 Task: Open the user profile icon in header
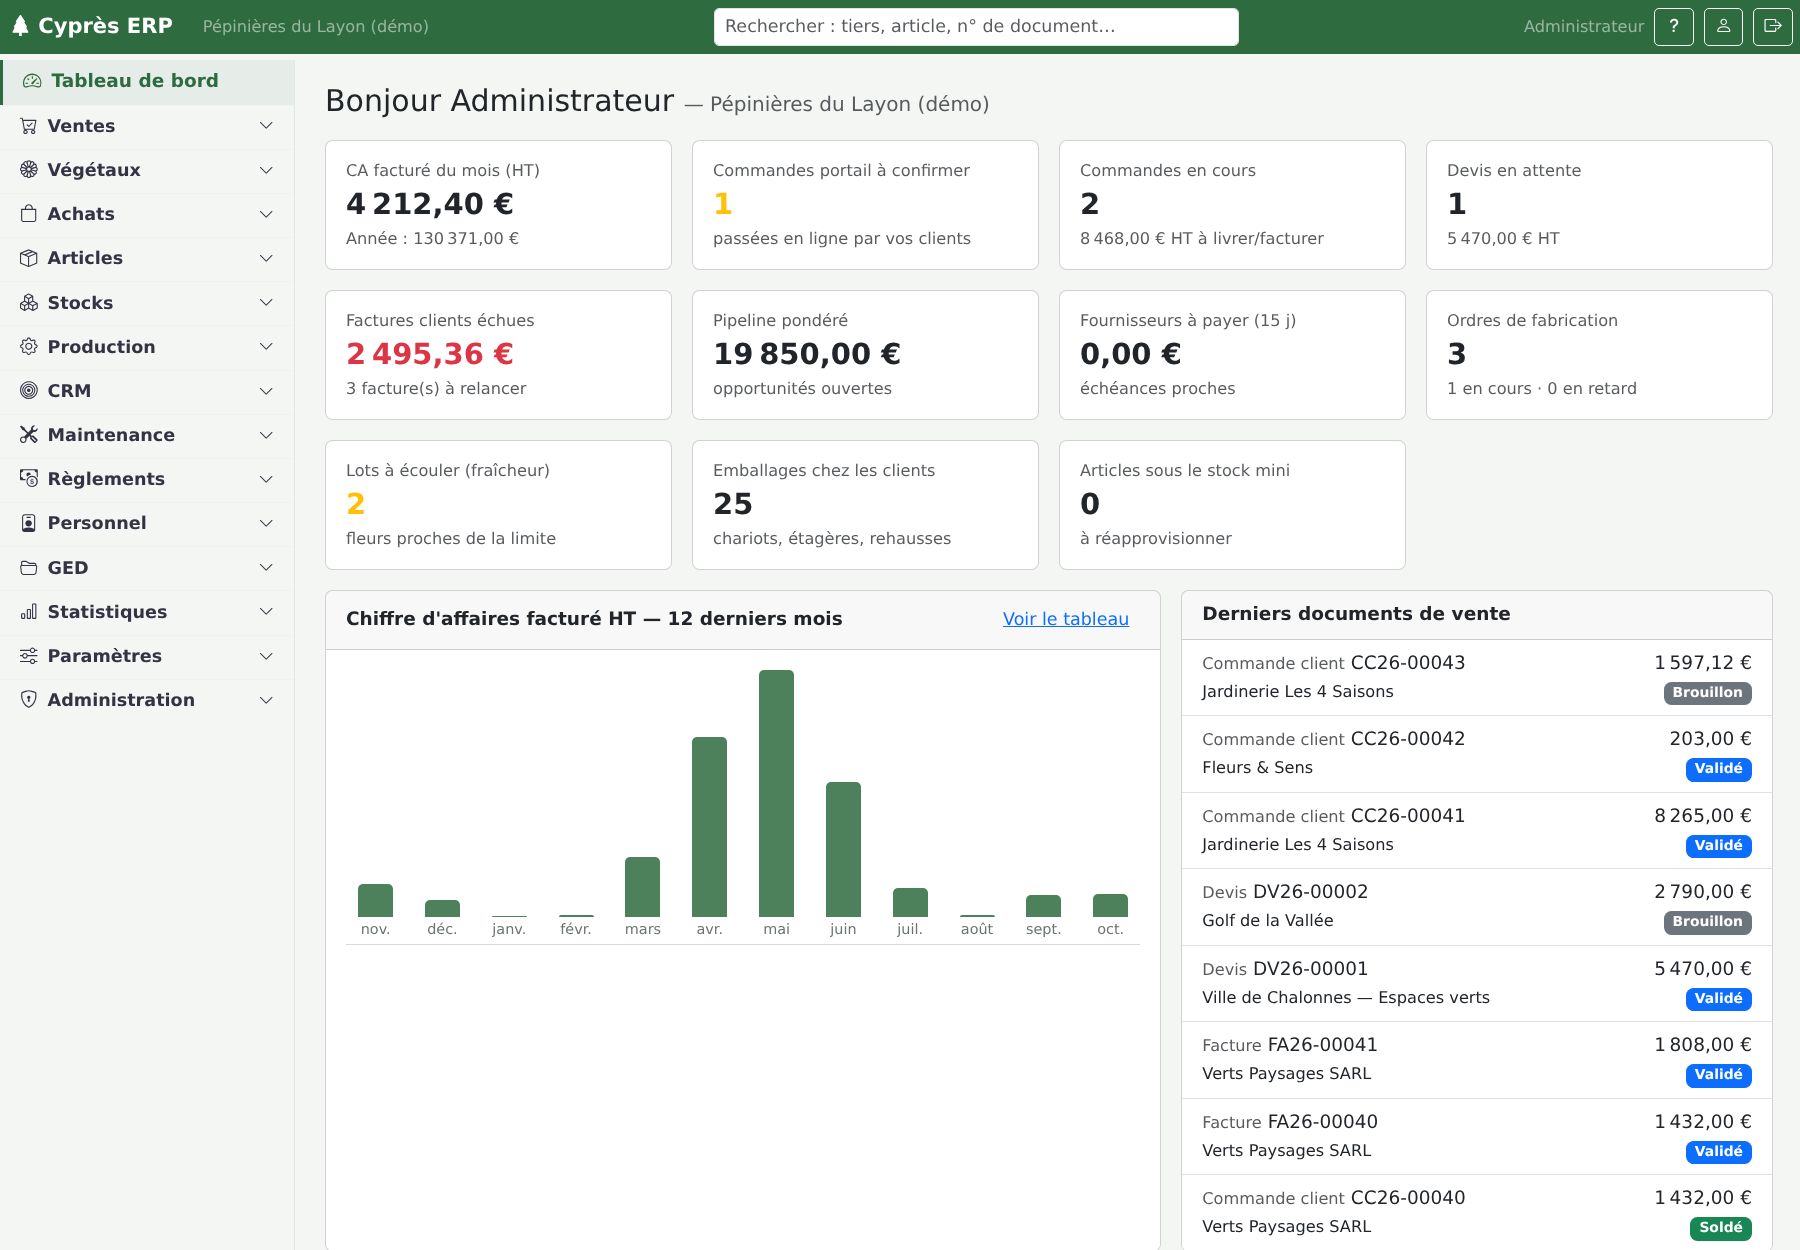click(x=1723, y=27)
